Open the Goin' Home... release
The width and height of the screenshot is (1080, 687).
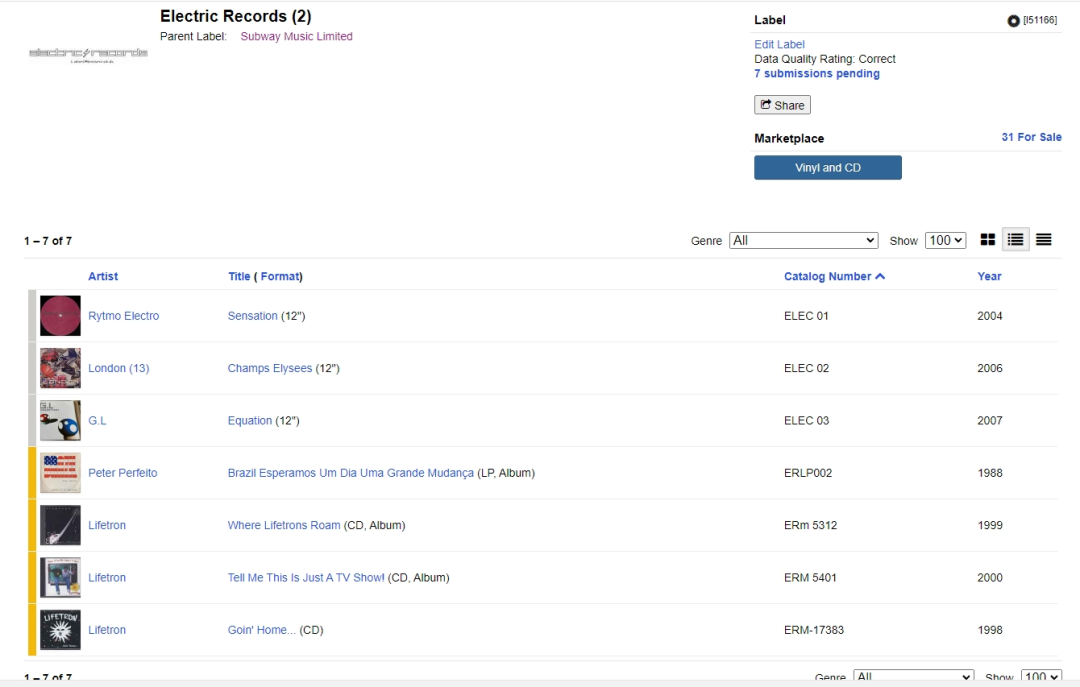point(262,630)
